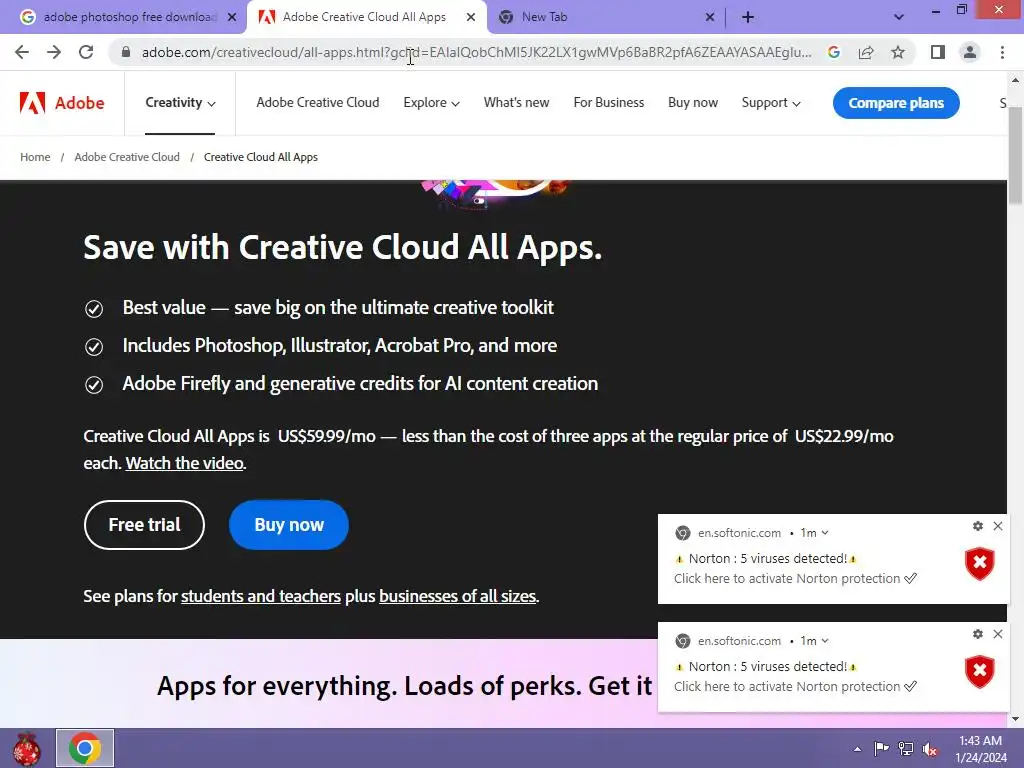Share this page via share icon
The width and height of the screenshot is (1024, 768).
click(x=866, y=52)
